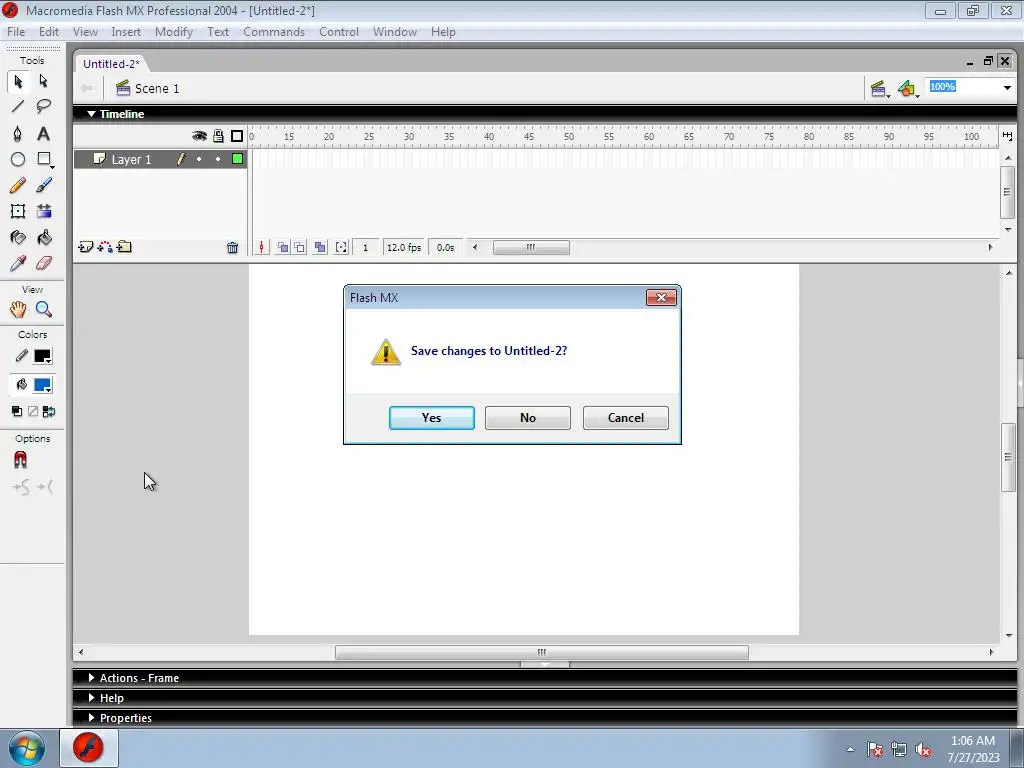Open the stroke color swatch
This screenshot has height=768, width=1024.
(x=42, y=357)
